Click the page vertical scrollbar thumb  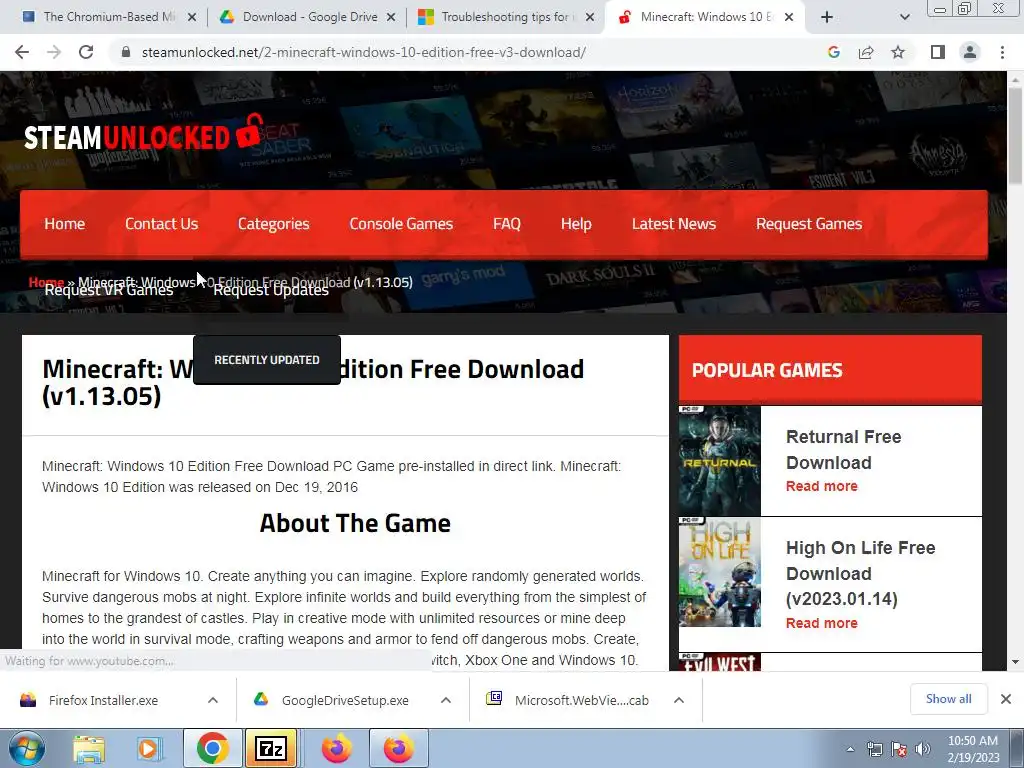click(x=1016, y=136)
